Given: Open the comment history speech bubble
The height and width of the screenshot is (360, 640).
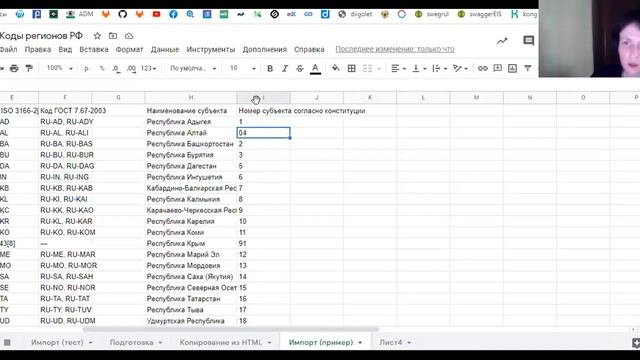Looking at the screenshot, I should pyautogui.click(x=529, y=40).
